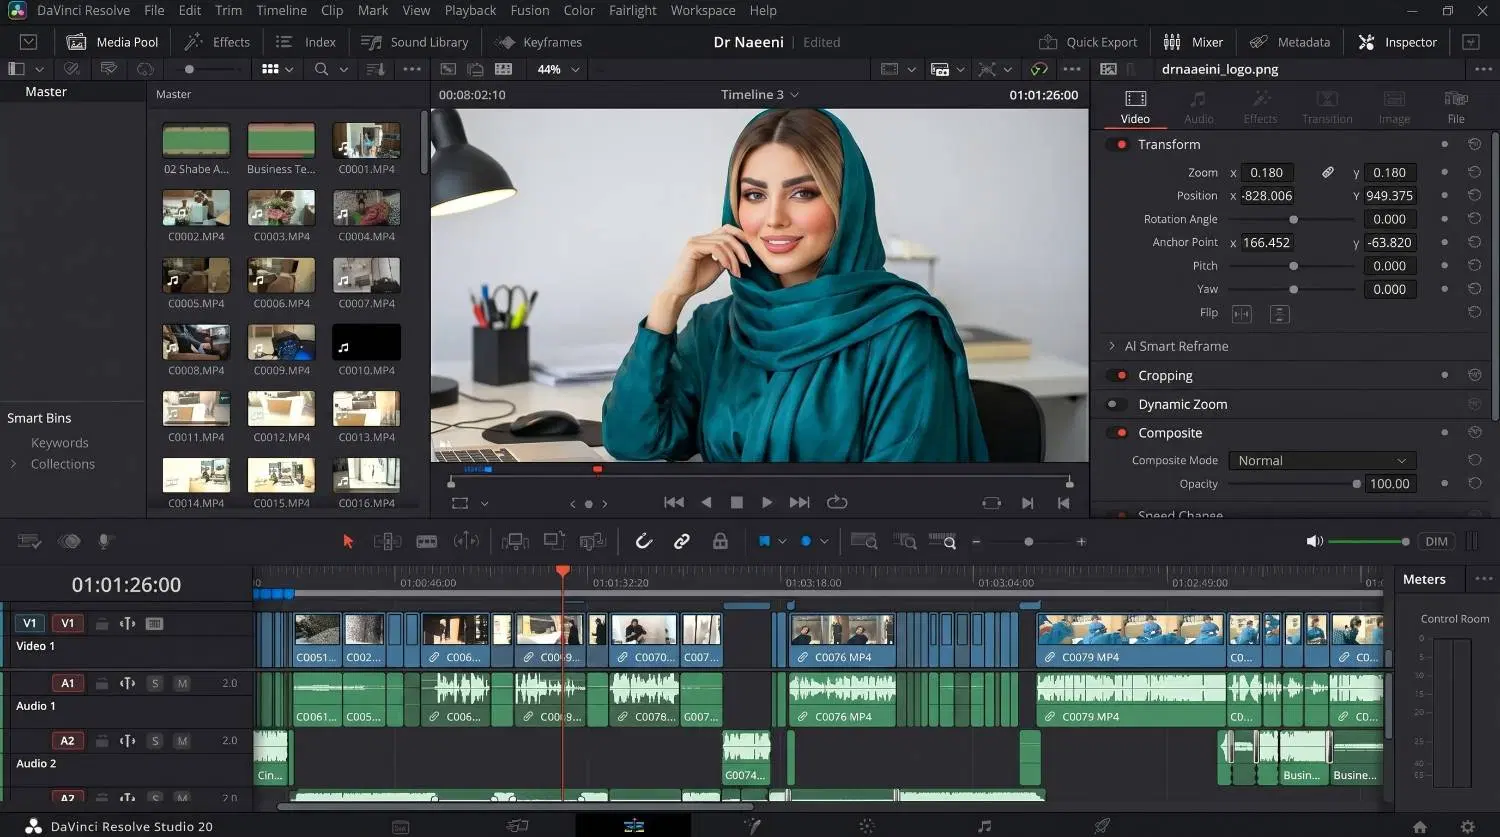Viewport: 1500px width, 837px height.
Task: Open the flag color dropdown arrow
Action: point(781,541)
